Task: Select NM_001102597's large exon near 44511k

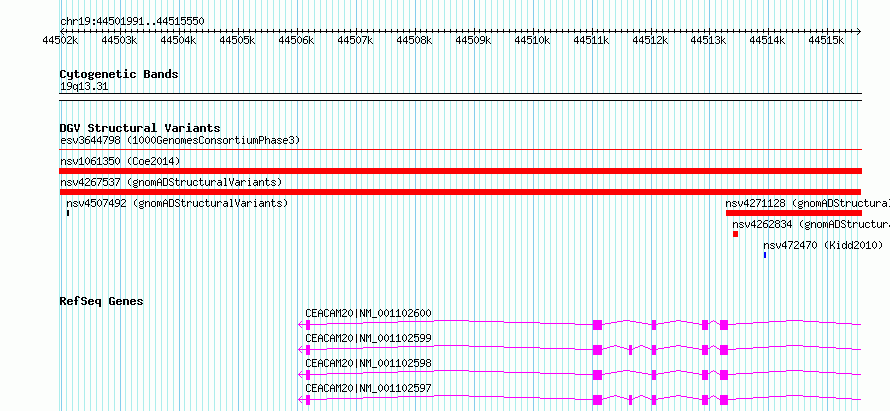Action: tap(597, 400)
